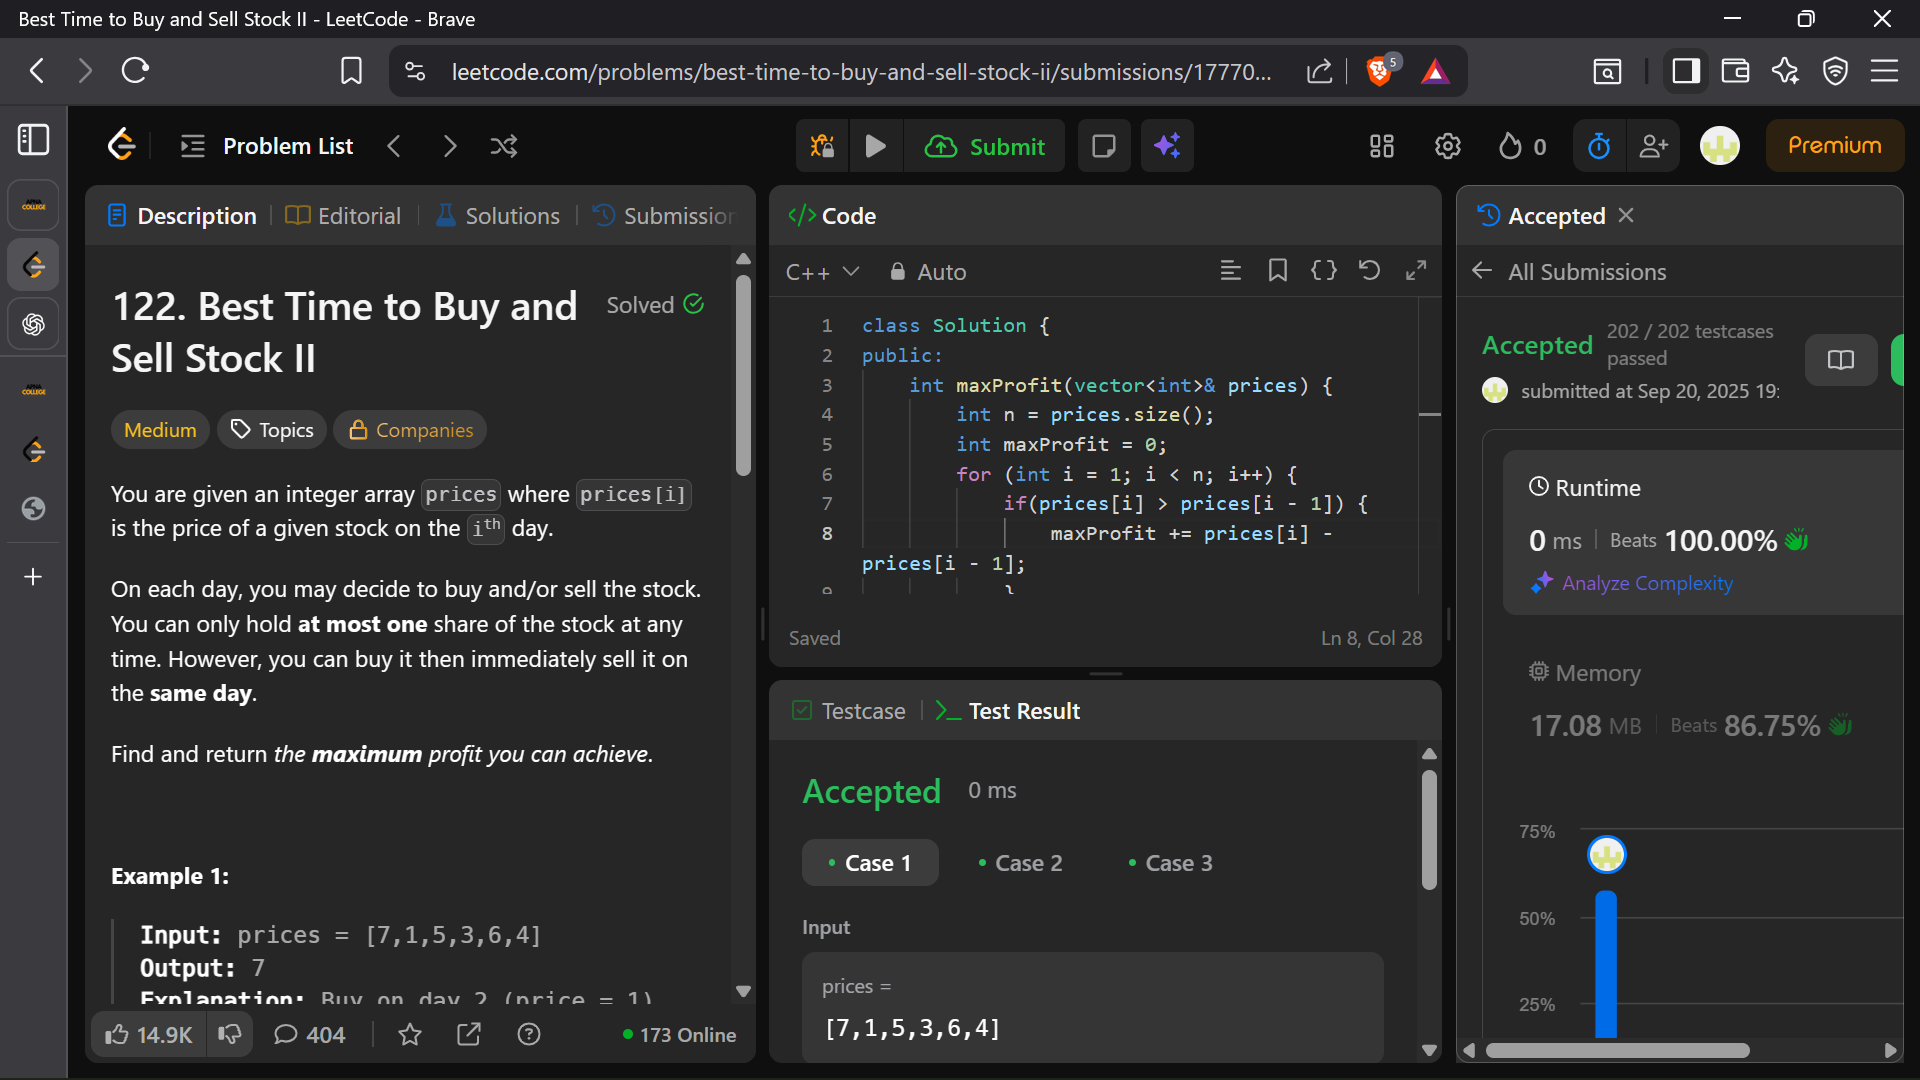This screenshot has height=1080, width=1920.
Task: Start the timer stopwatch icon
Action: tap(1599, 146)
